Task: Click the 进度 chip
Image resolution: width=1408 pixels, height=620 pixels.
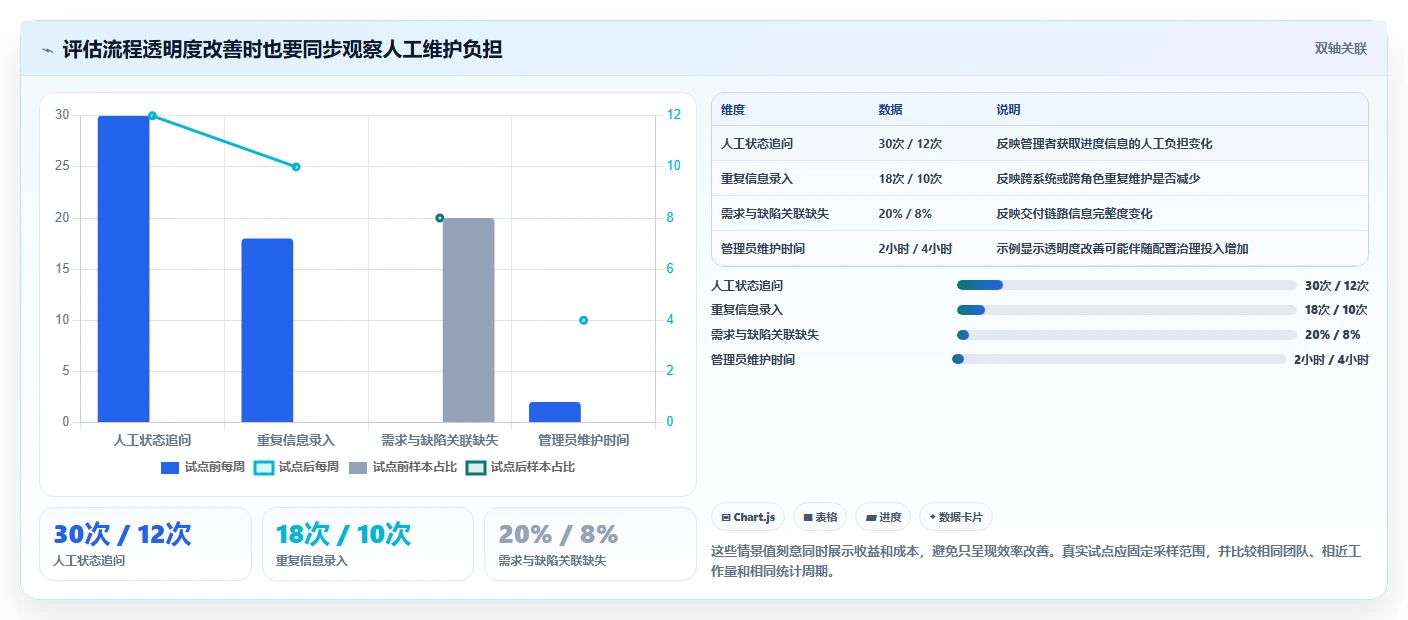Action: (x=883, y=517)
